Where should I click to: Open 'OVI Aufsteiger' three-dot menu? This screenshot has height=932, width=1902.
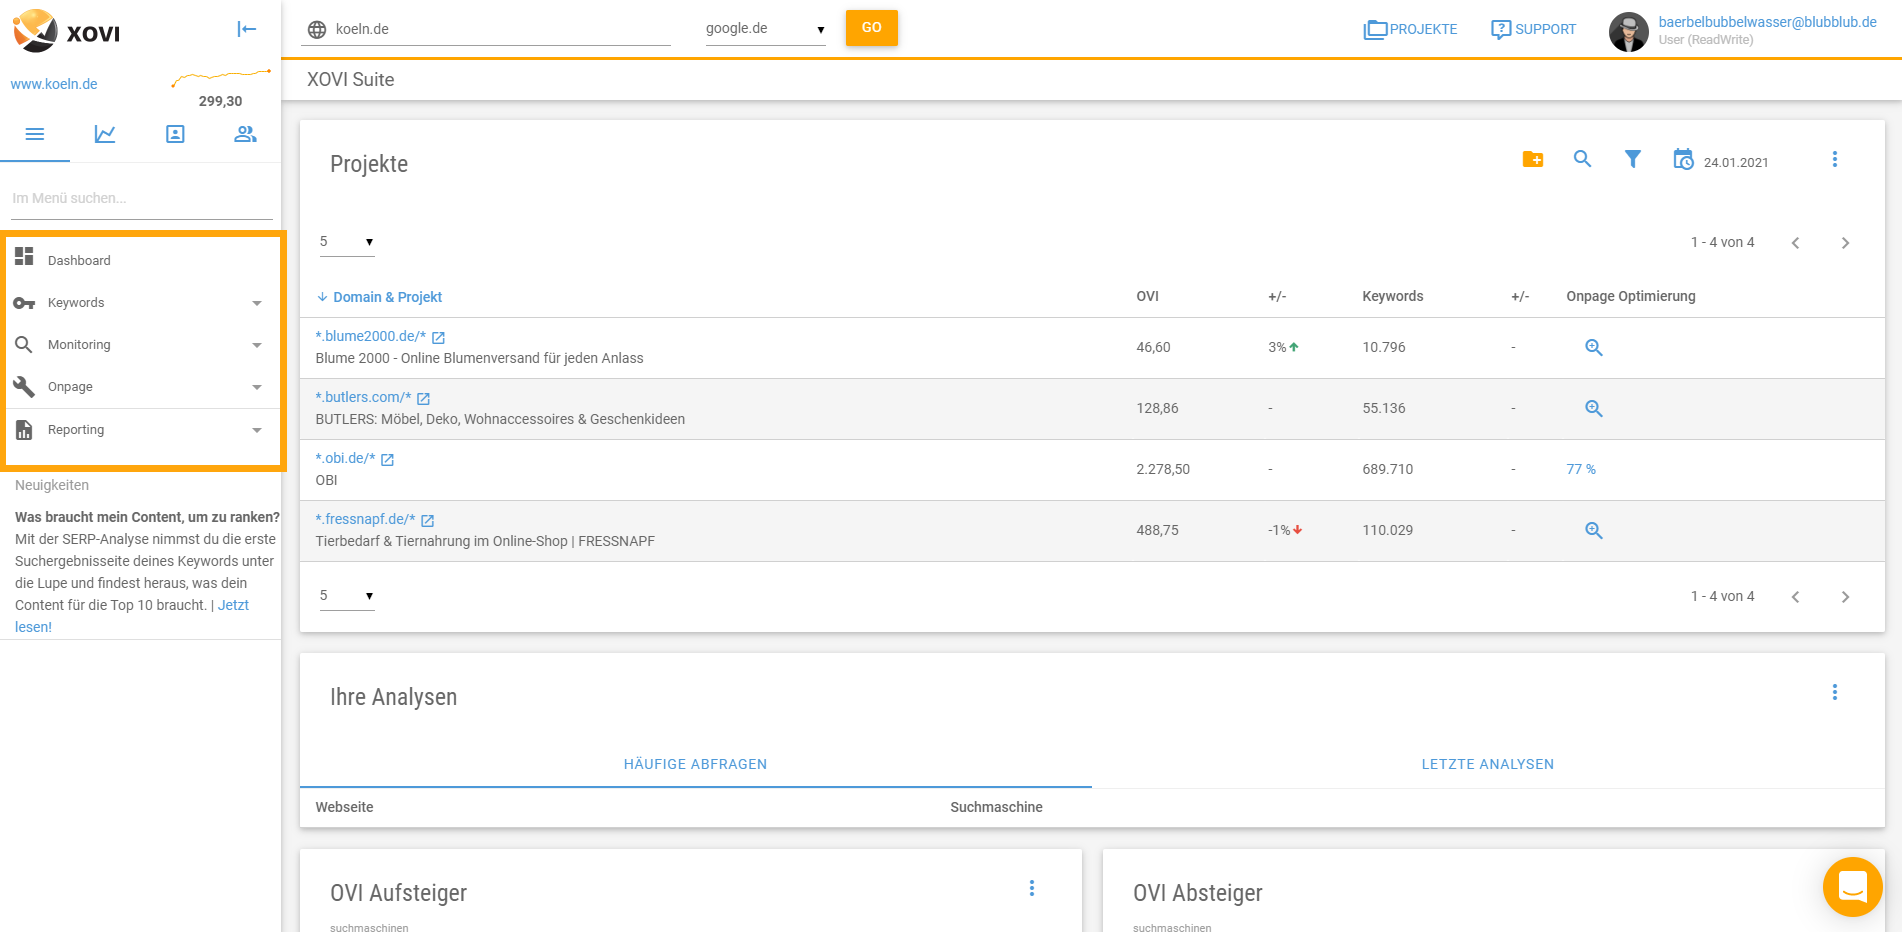tap(1032, 888)
